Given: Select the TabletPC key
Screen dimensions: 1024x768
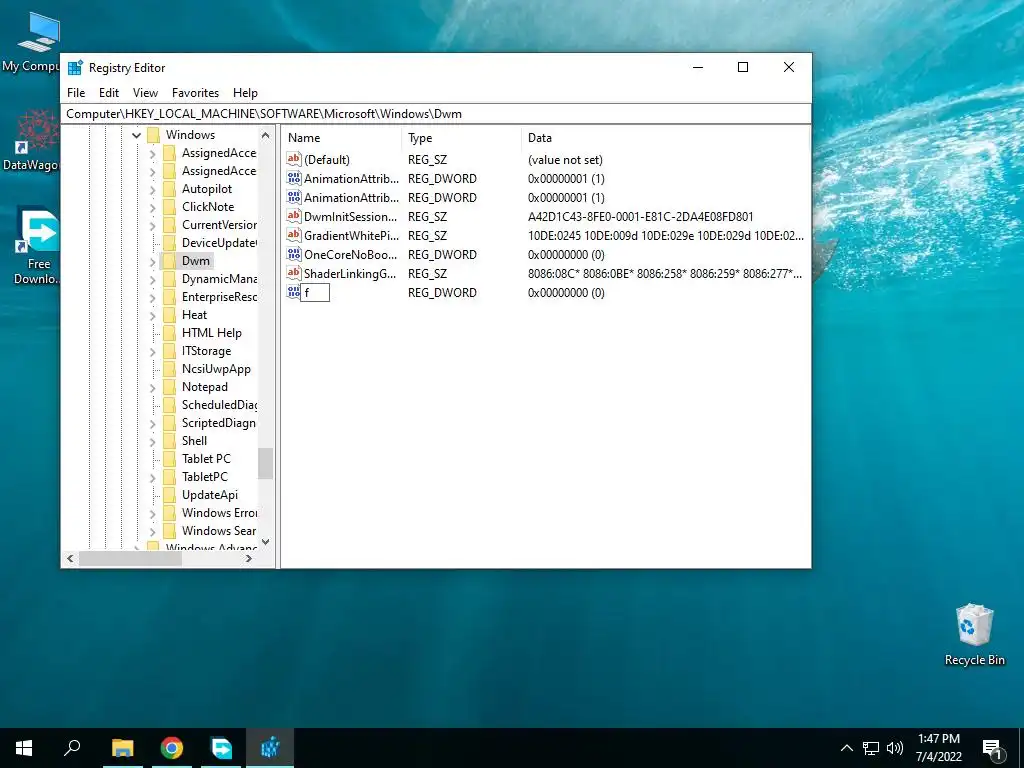Looking at the screenshot, I should pos(204,477).
